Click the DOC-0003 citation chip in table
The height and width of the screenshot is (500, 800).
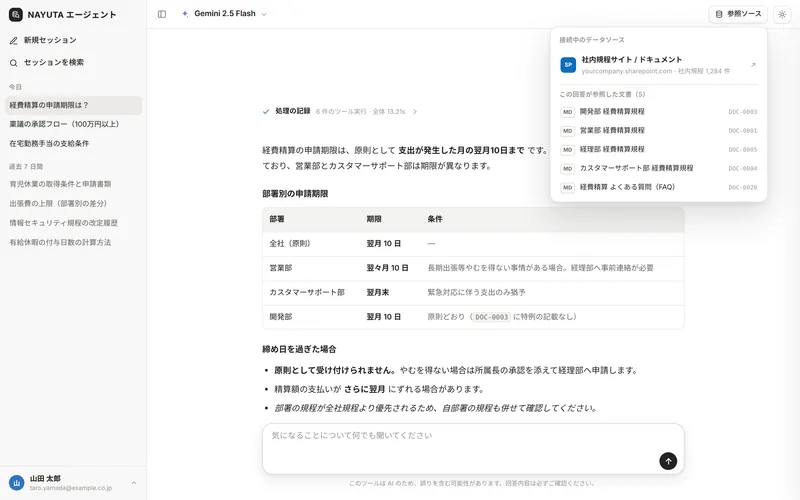point(491,317)
